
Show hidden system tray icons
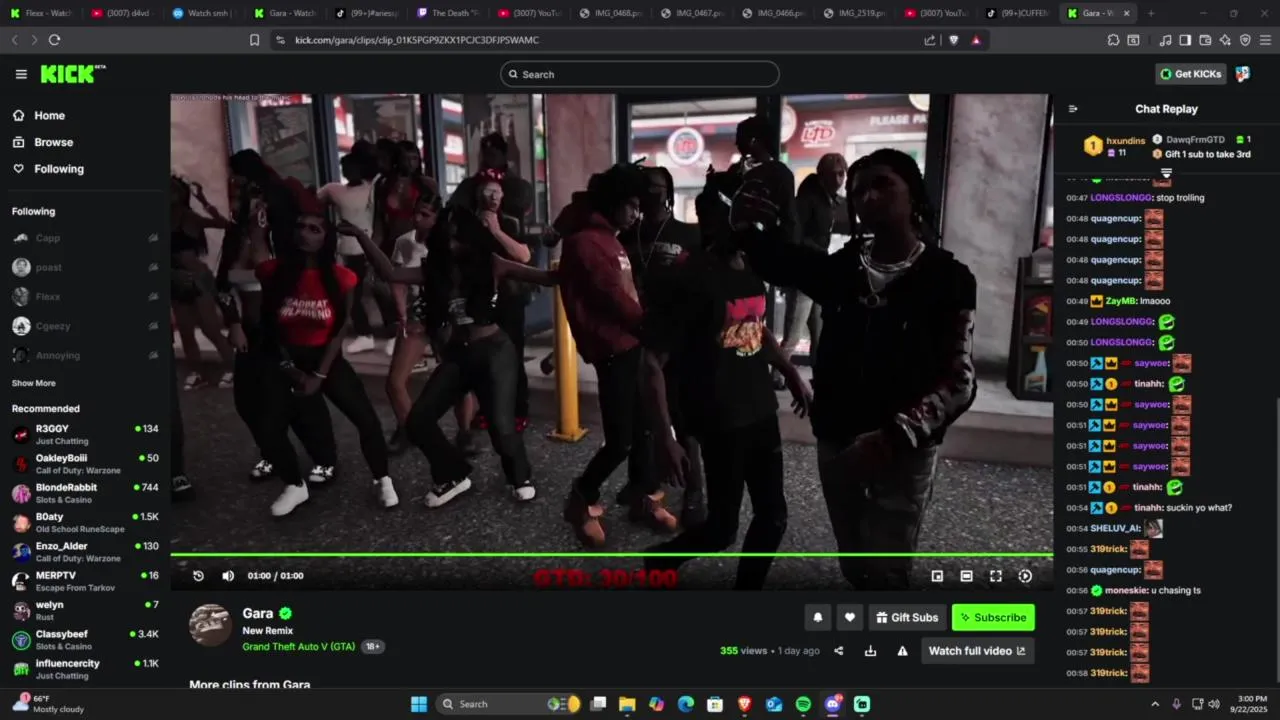click(1155, 704)
